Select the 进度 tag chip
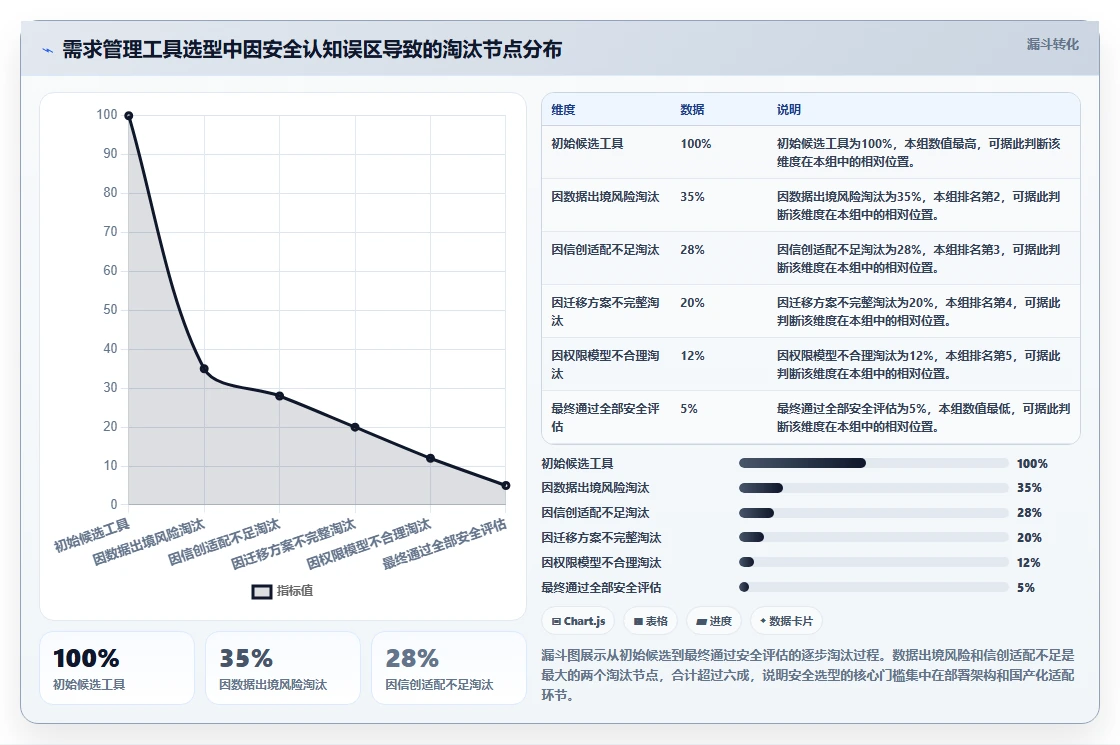This screenshot has height=745, width=1120. click(714, 621)
